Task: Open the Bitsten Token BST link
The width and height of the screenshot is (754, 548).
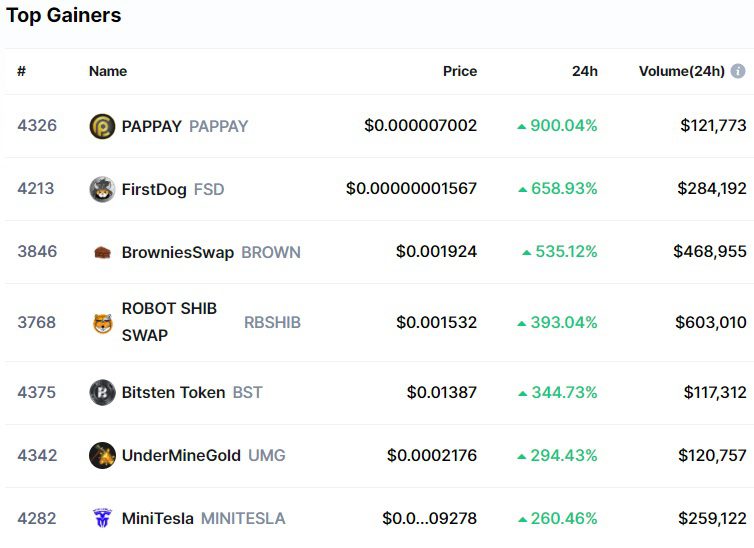Action: (192, 392)
